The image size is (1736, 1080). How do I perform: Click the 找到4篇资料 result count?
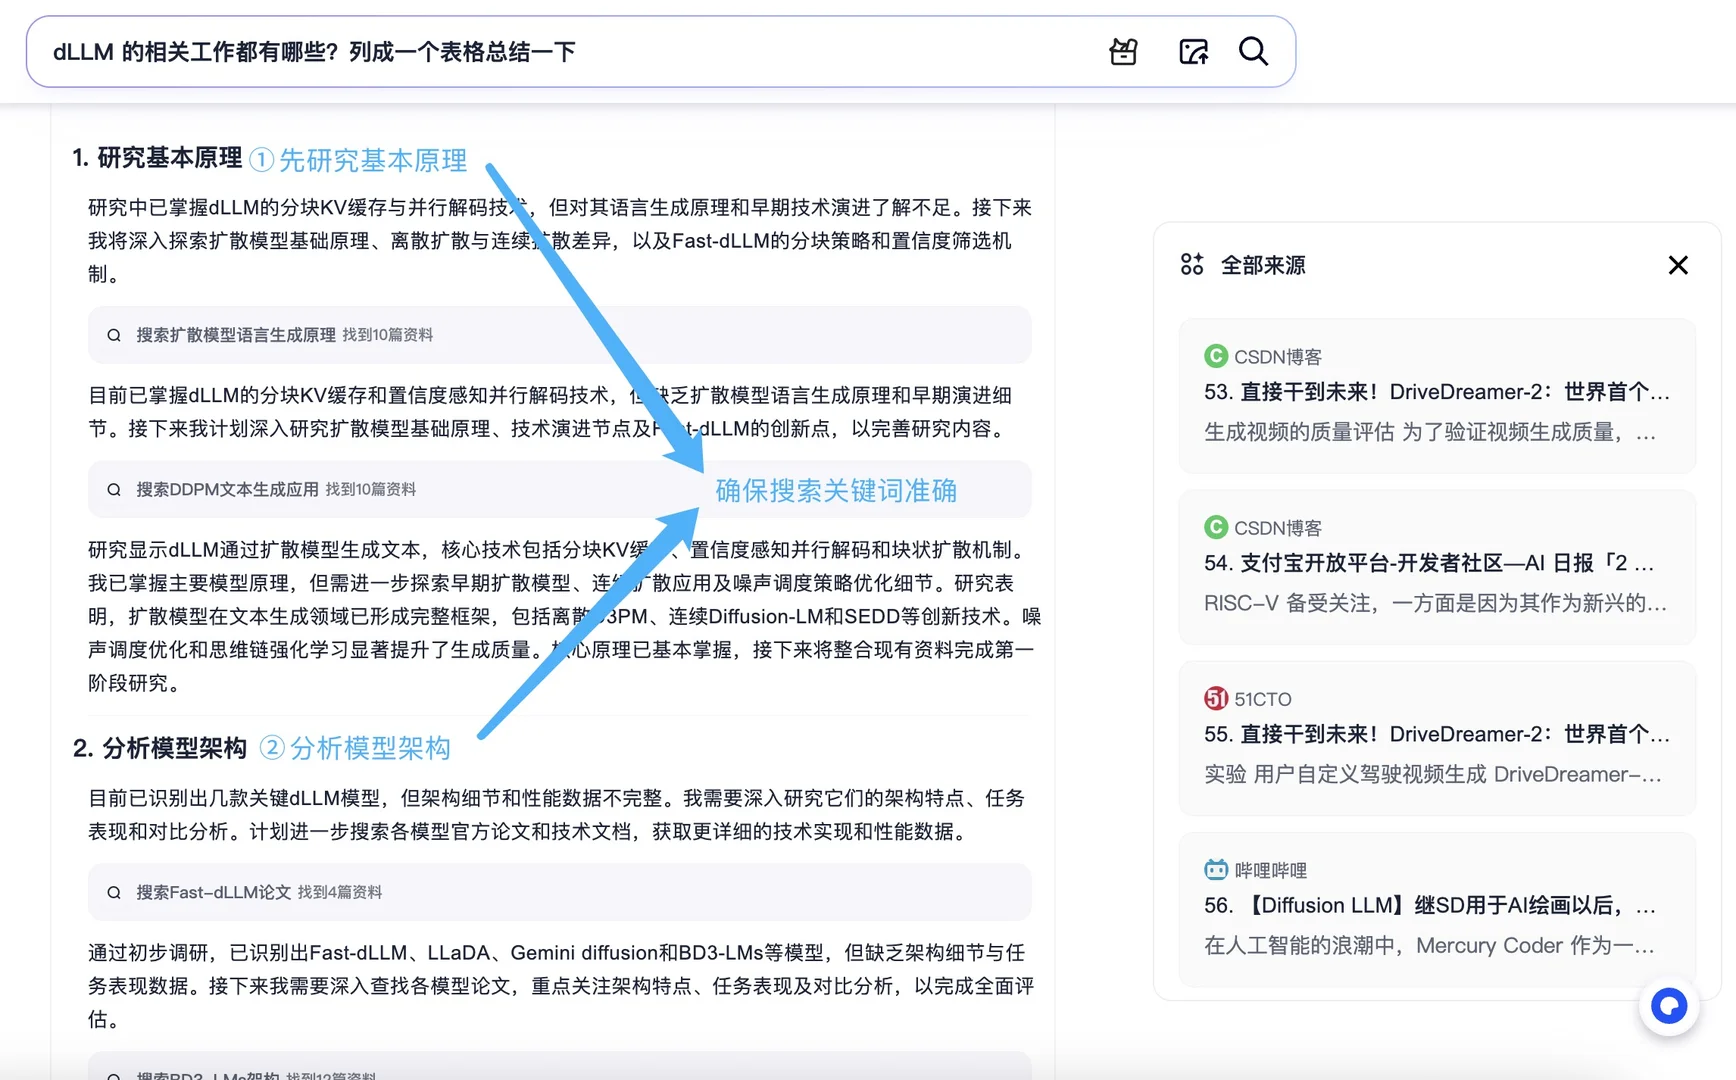pyautogui.click(x=340, y=892)
